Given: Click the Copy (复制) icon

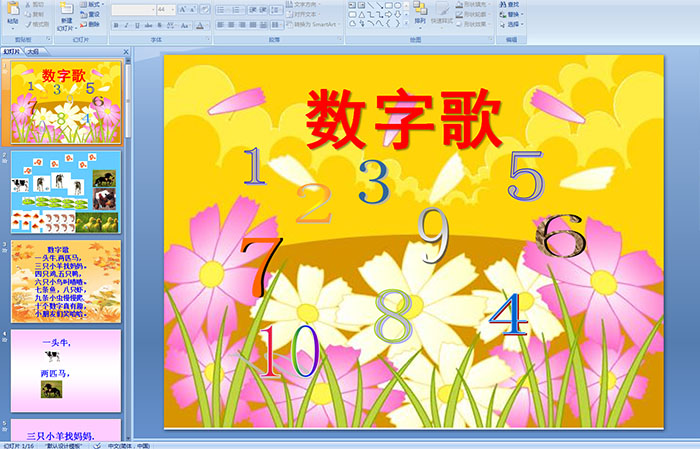Looking at the screenshot, I should pos(28,14).
